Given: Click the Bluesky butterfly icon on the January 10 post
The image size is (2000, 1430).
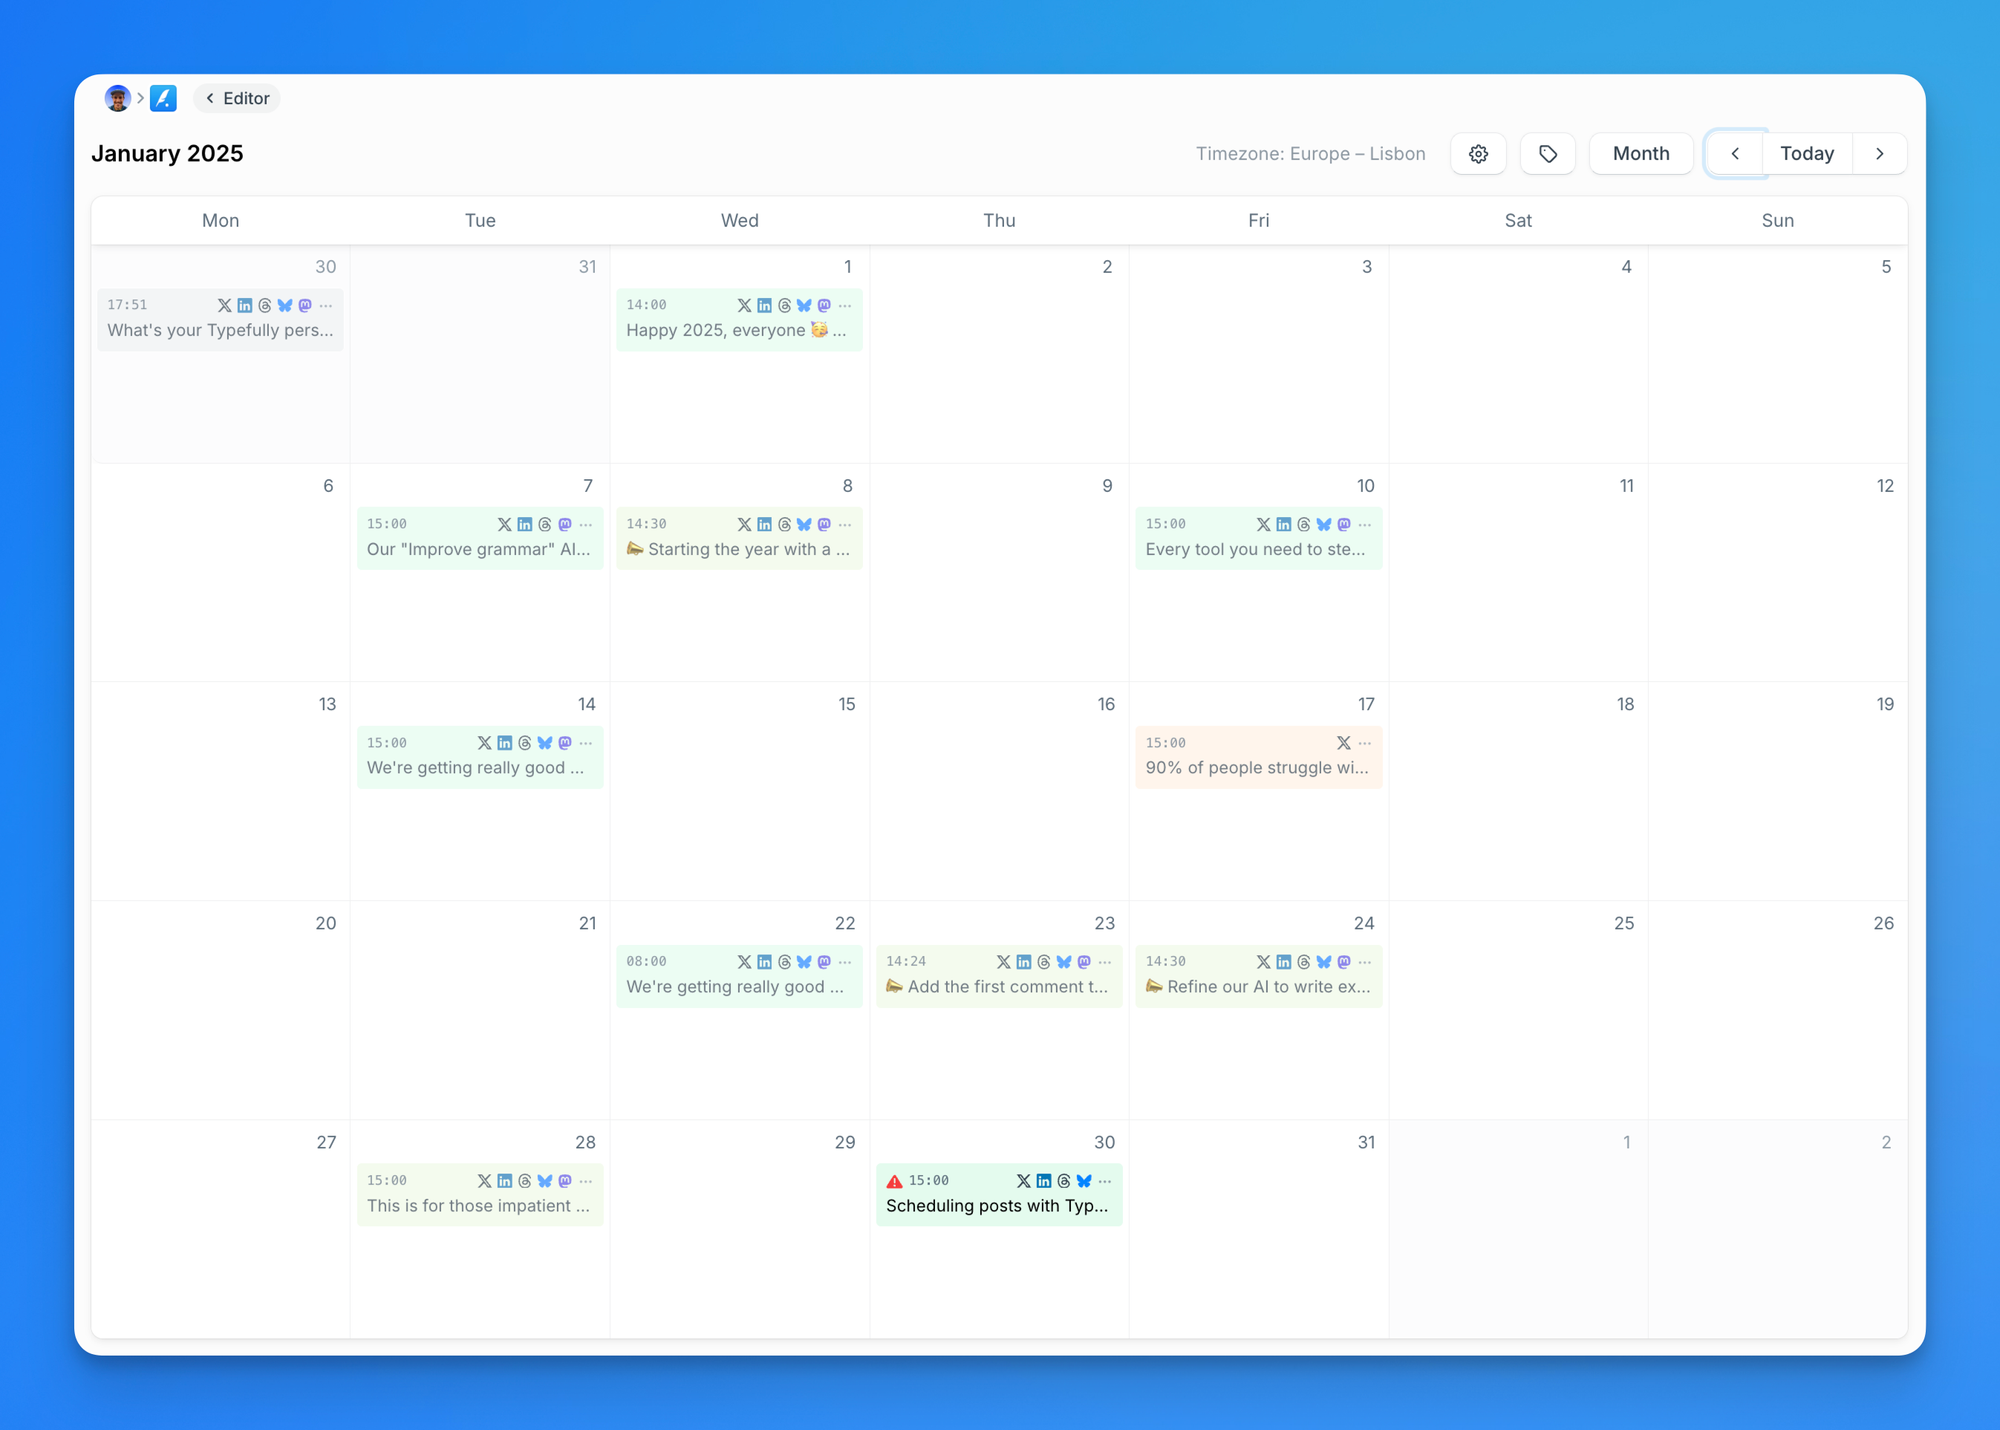Looking at the screenshot, I should (x=1323, y=523).
